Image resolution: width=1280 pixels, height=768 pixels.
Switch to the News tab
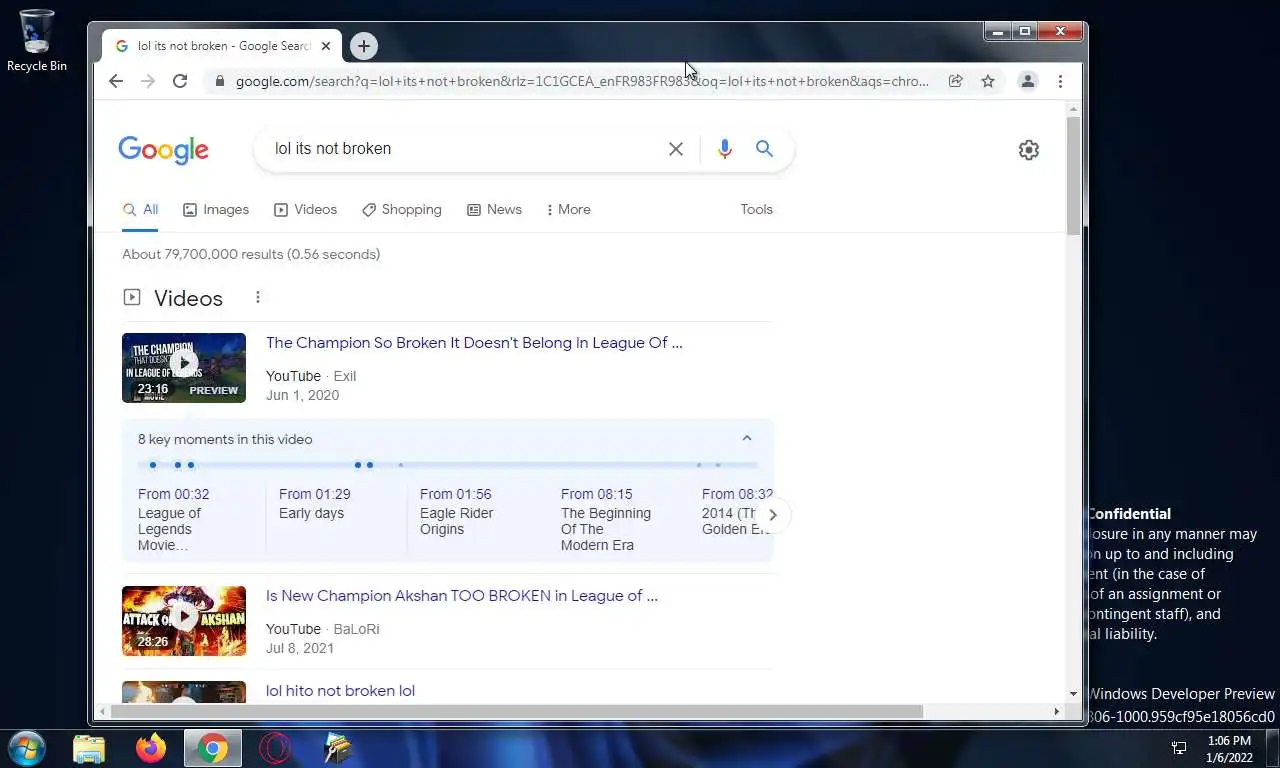tap(494, 210)
